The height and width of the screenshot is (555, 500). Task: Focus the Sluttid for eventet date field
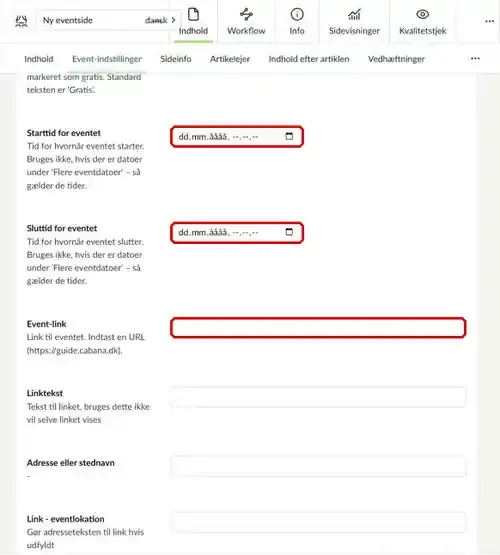(x=237, y=233)
